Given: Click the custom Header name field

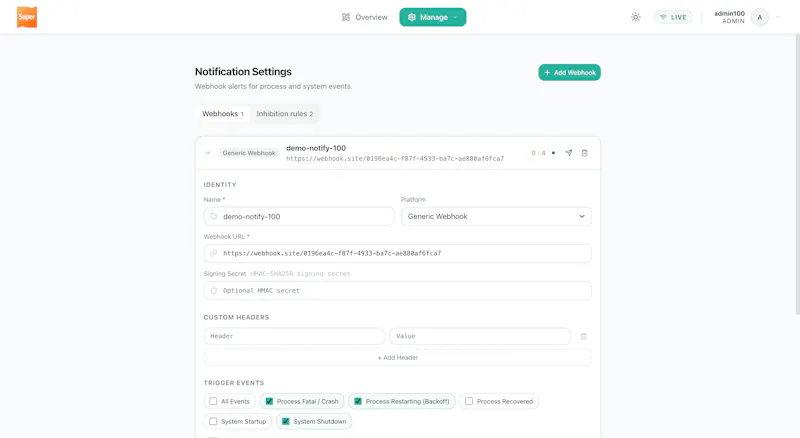Looking at the screenshot, I should (x=294, y=336).
